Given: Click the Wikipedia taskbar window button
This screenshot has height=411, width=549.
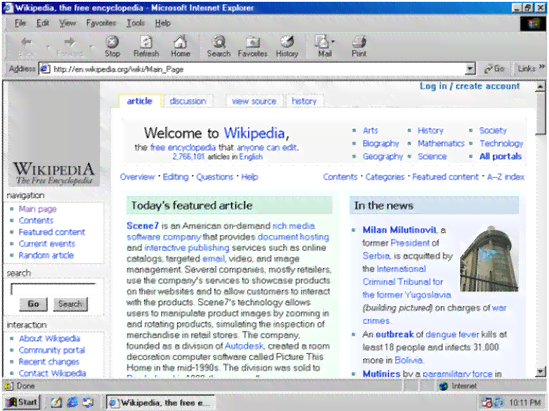Looking at the screenshot, I should [161, 402].
